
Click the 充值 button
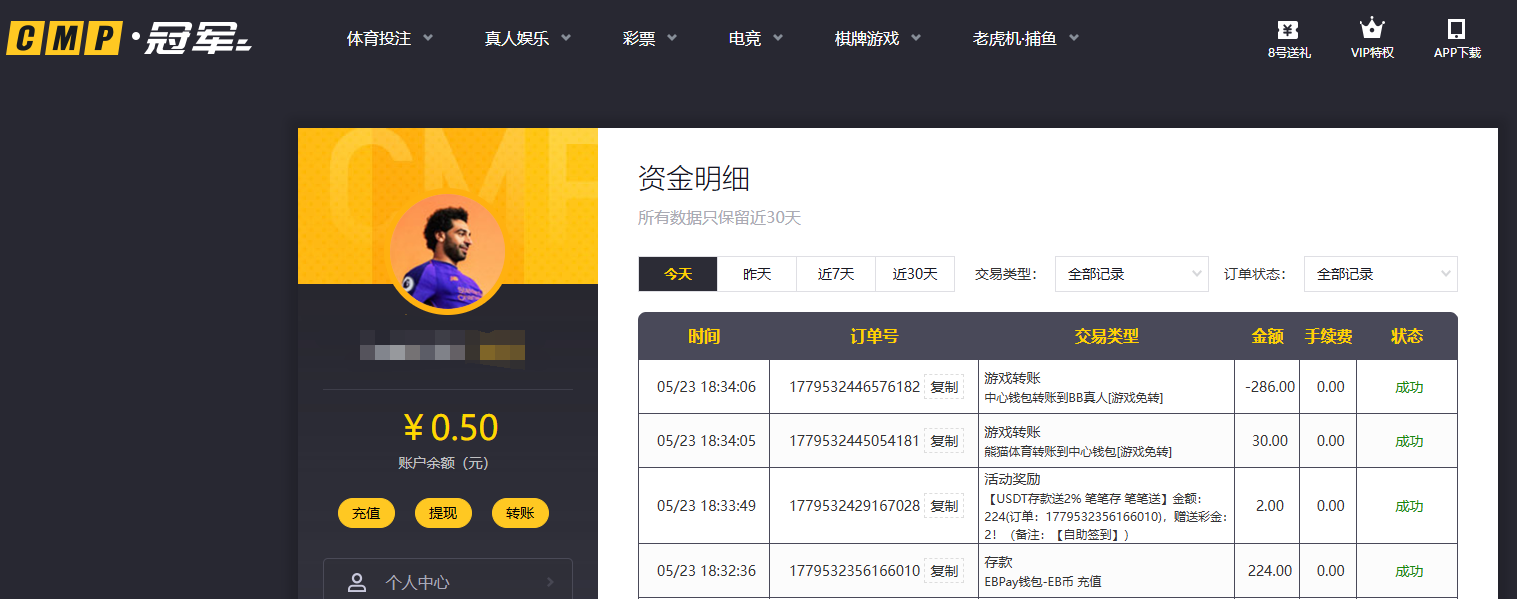(367, 513)
